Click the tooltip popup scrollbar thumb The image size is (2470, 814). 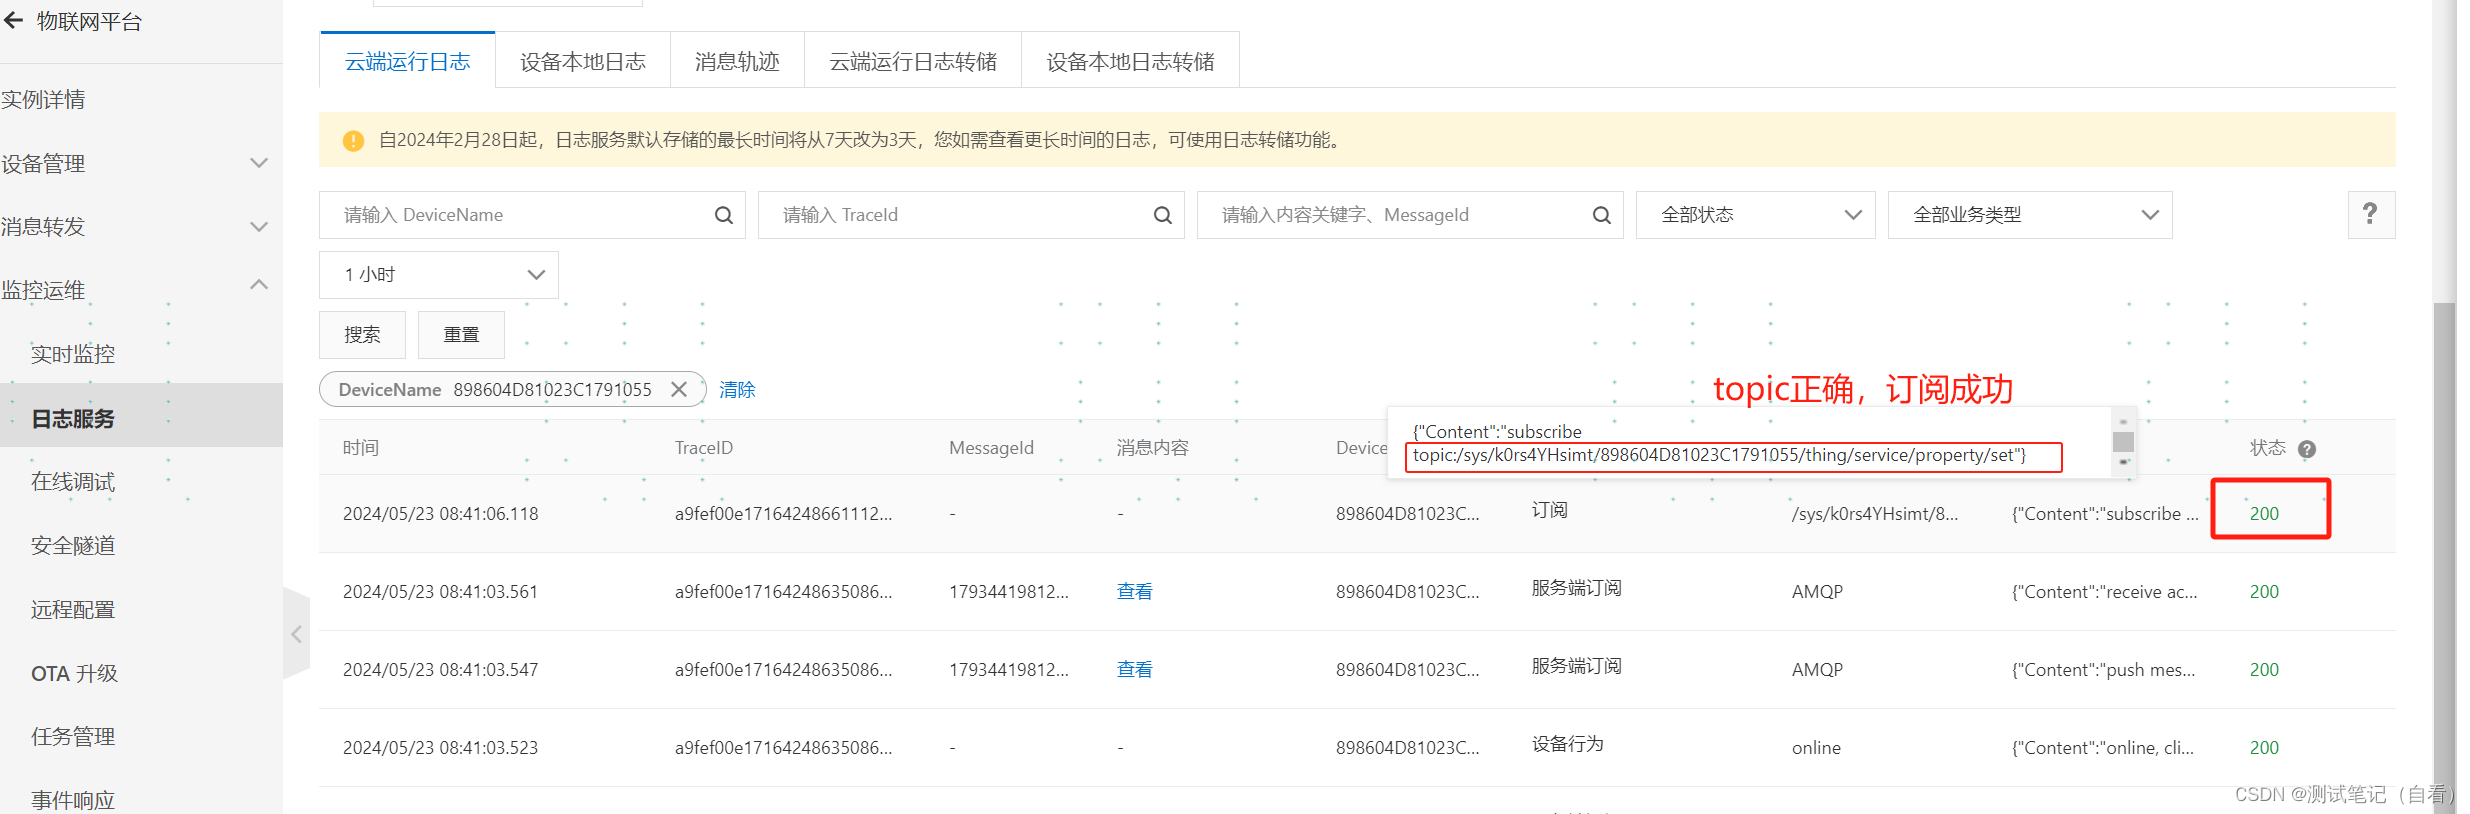coord(2123,441)
